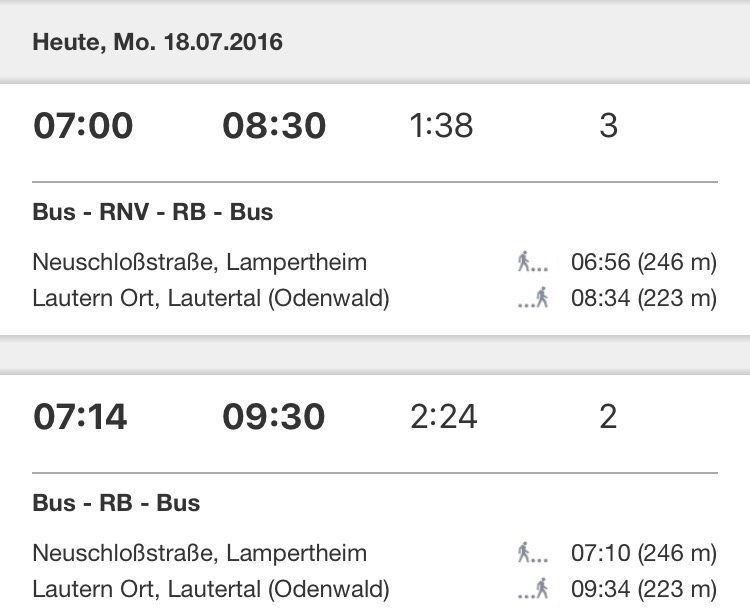Tap the walking icon beside 08:34
This screenshot has height=615, width=750.
pyautogui.click(x=533, y=298)
